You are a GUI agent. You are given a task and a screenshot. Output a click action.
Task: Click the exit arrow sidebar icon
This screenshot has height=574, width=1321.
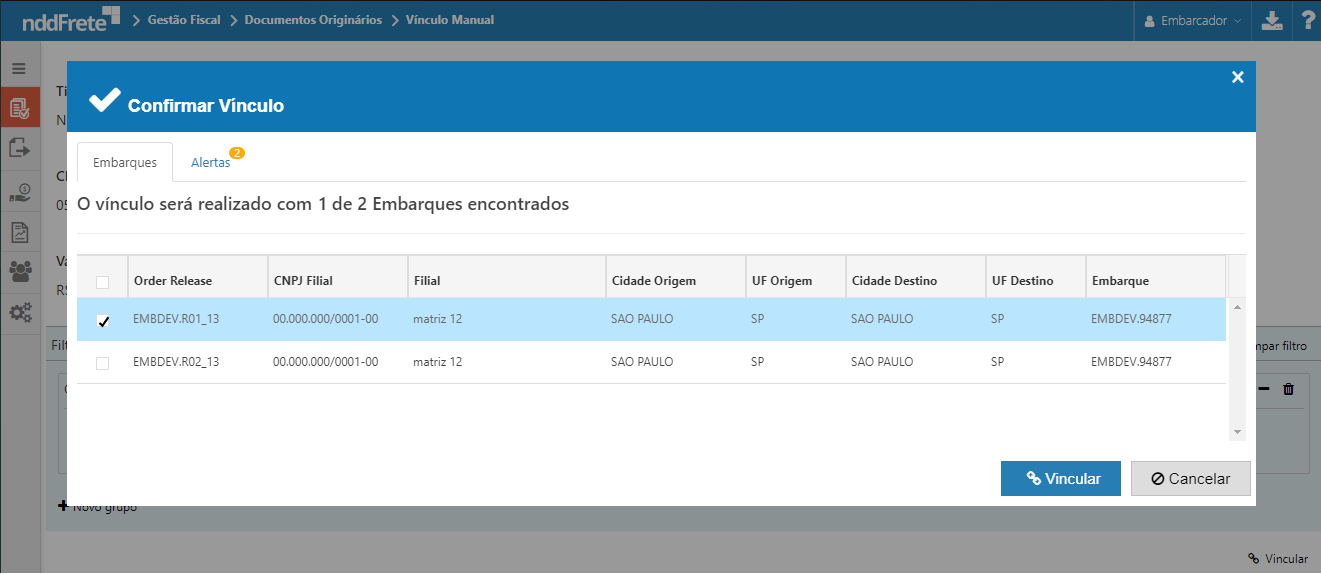coord(19,148)
